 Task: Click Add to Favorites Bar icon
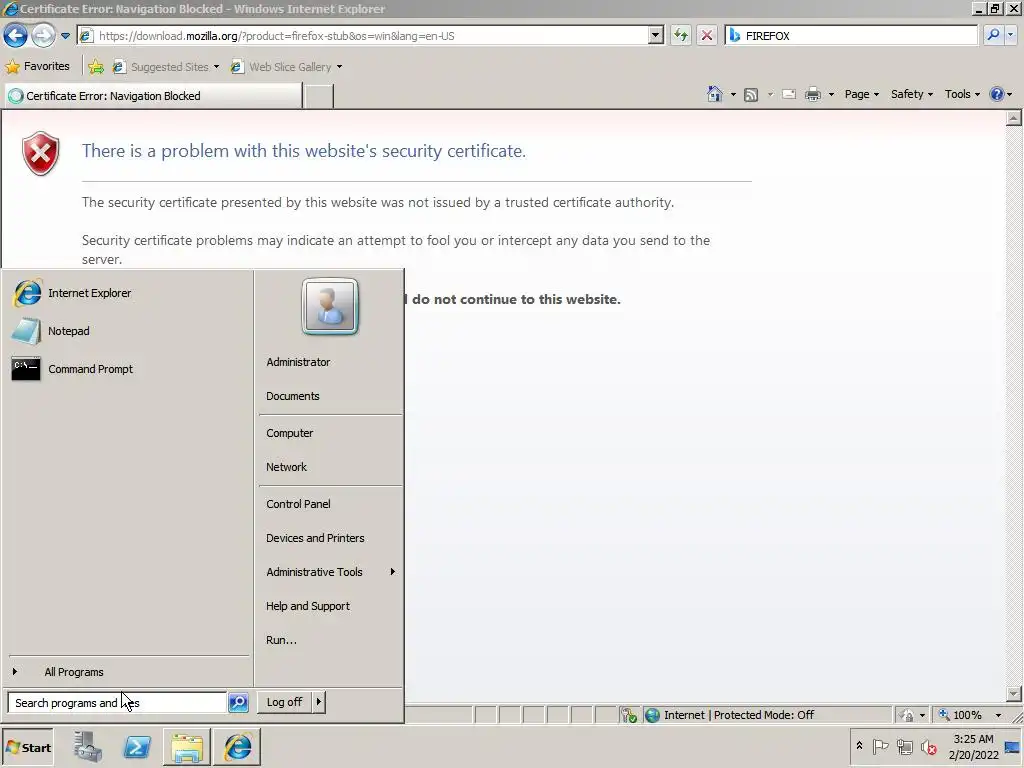coord(96,67)
